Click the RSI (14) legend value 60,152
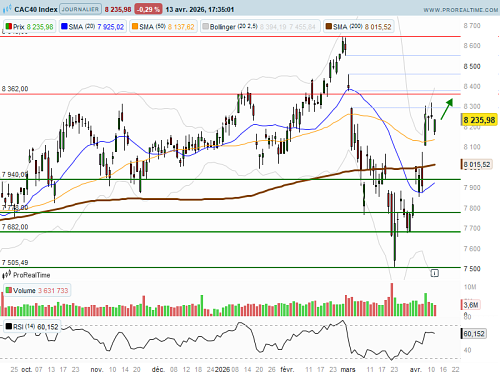Image resolution: width=500 pixels, height=375 pixels. [48, 327]
